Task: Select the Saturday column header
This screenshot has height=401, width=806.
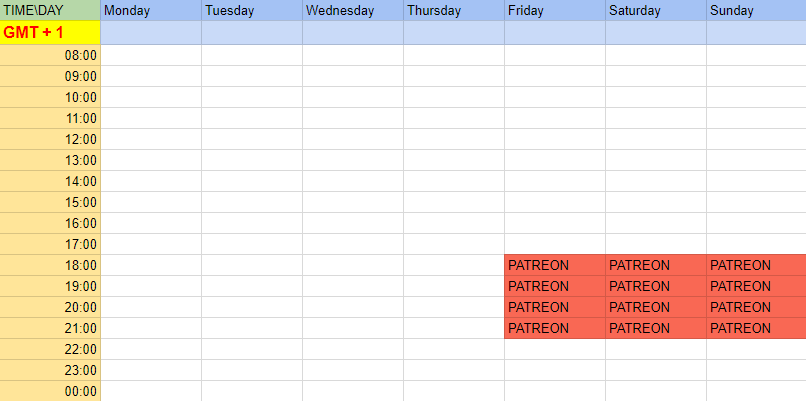Action: (x=656, y=10)
